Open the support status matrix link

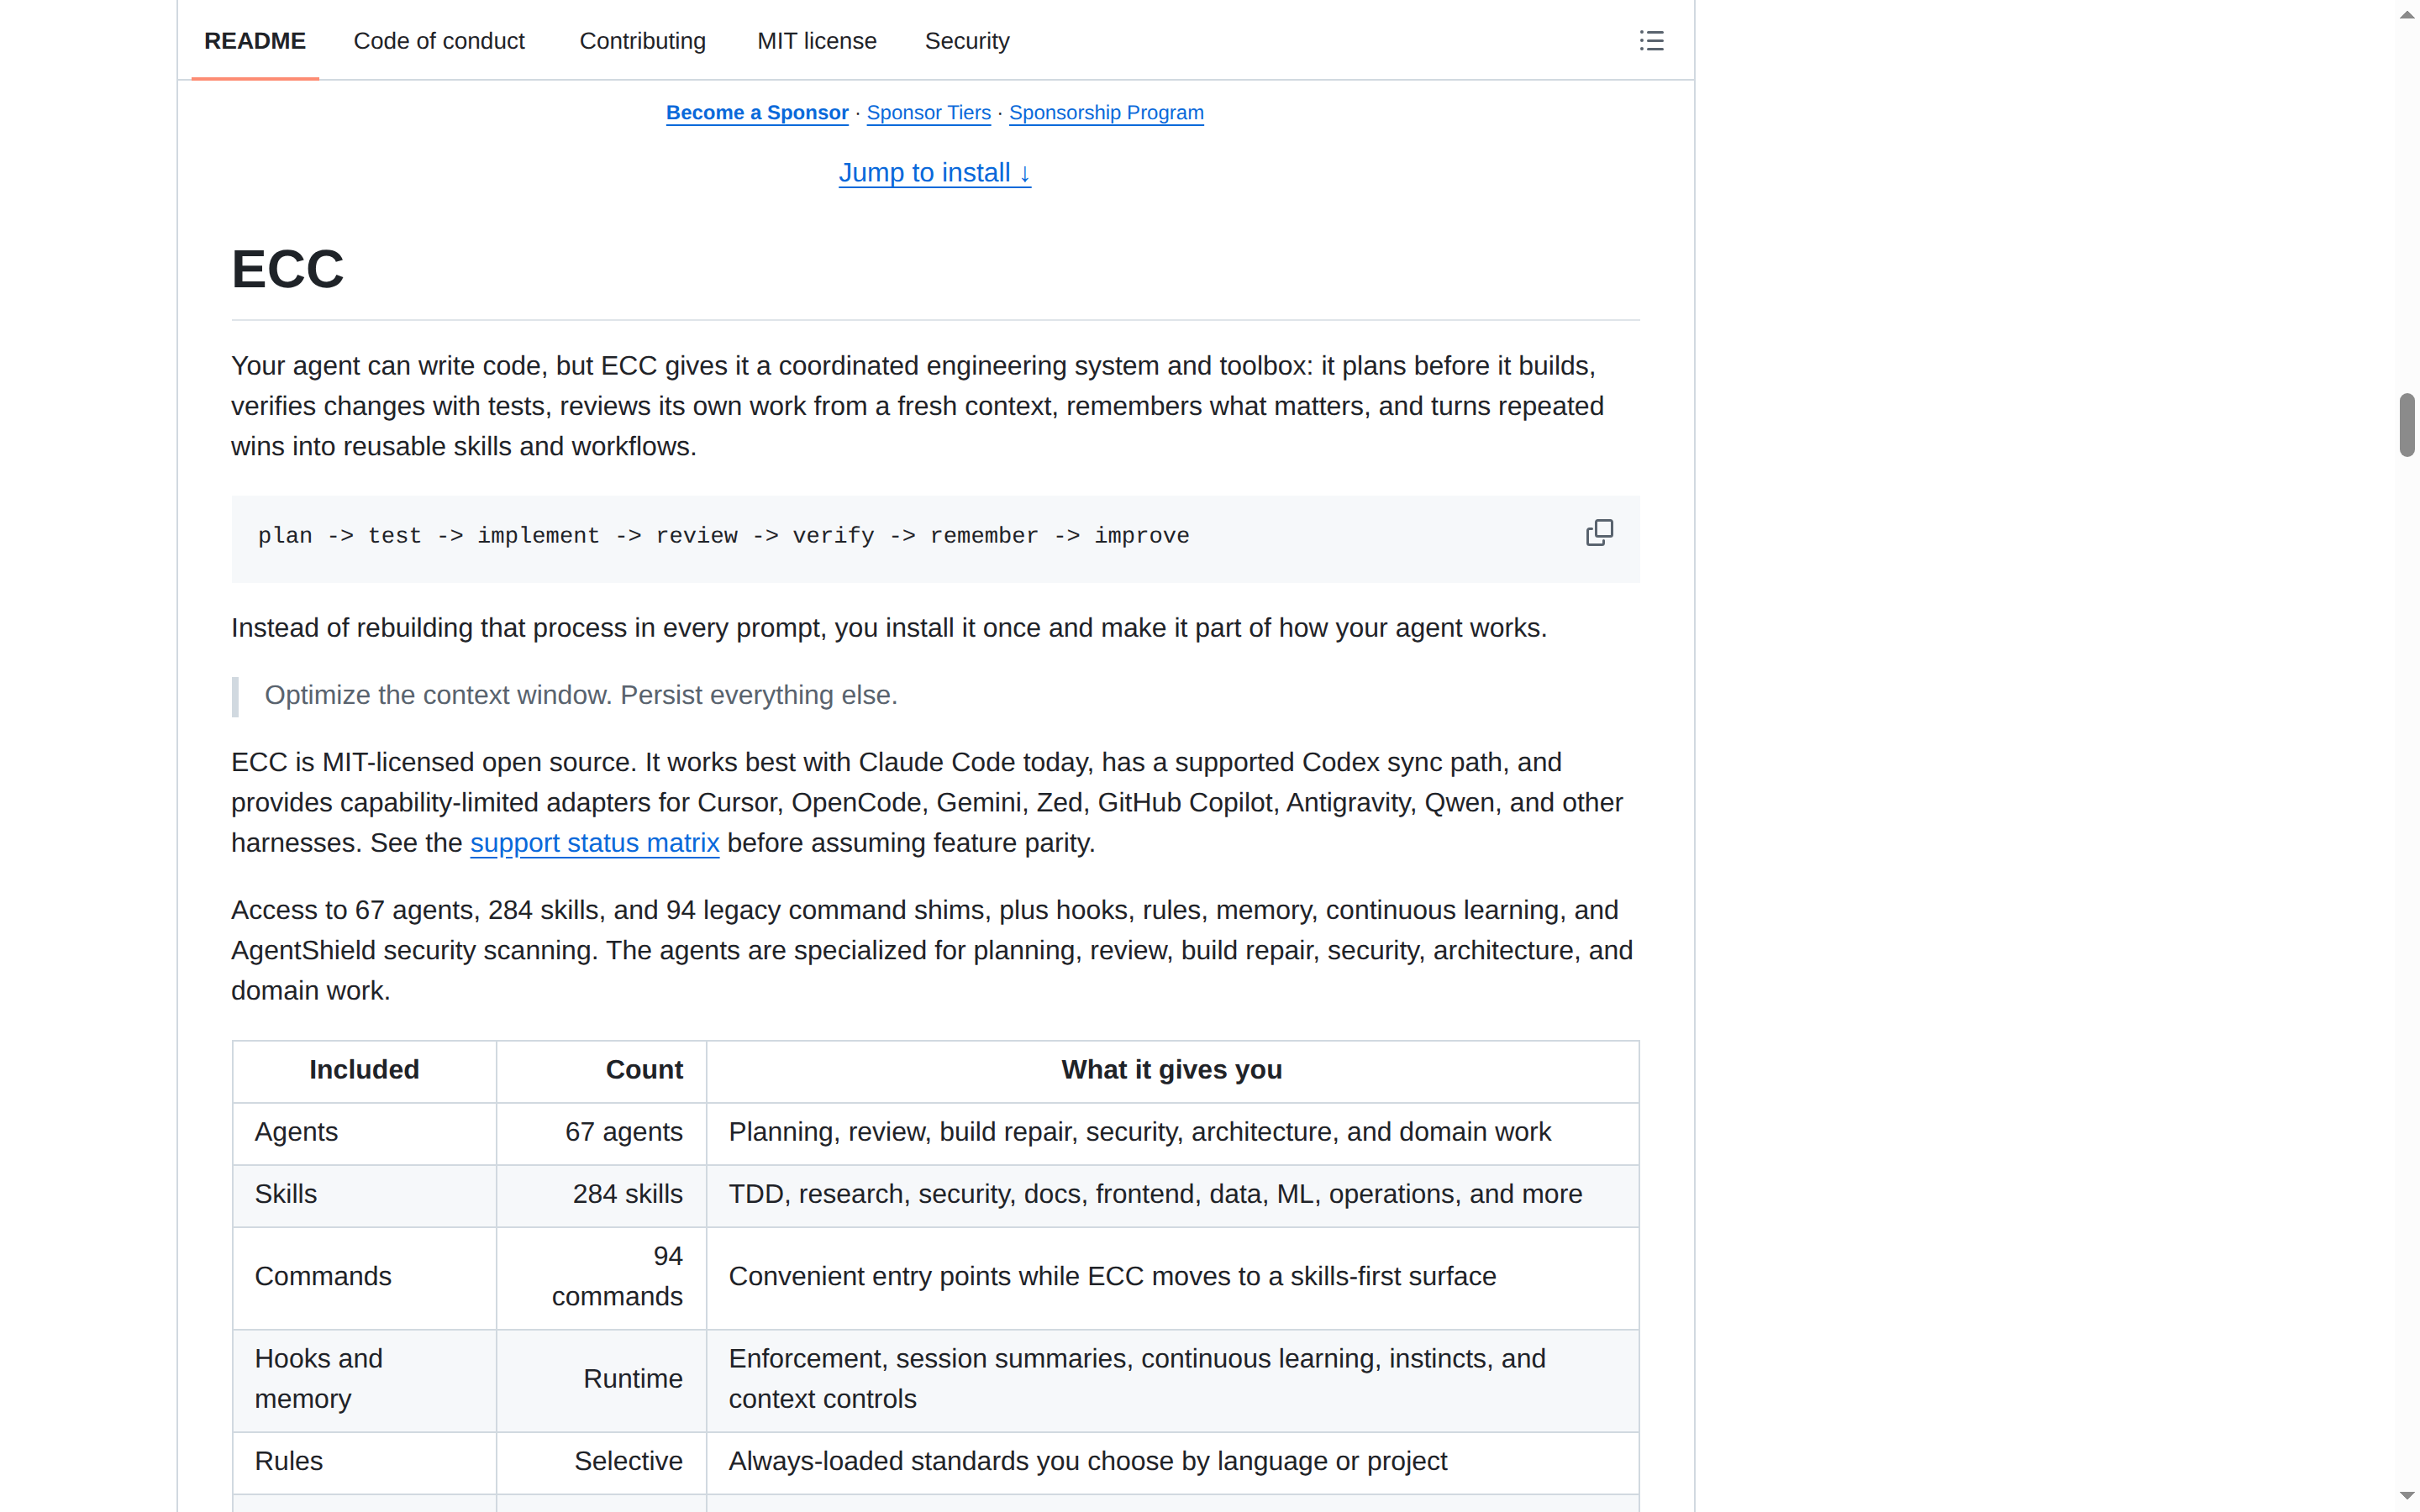coord(595,843)
